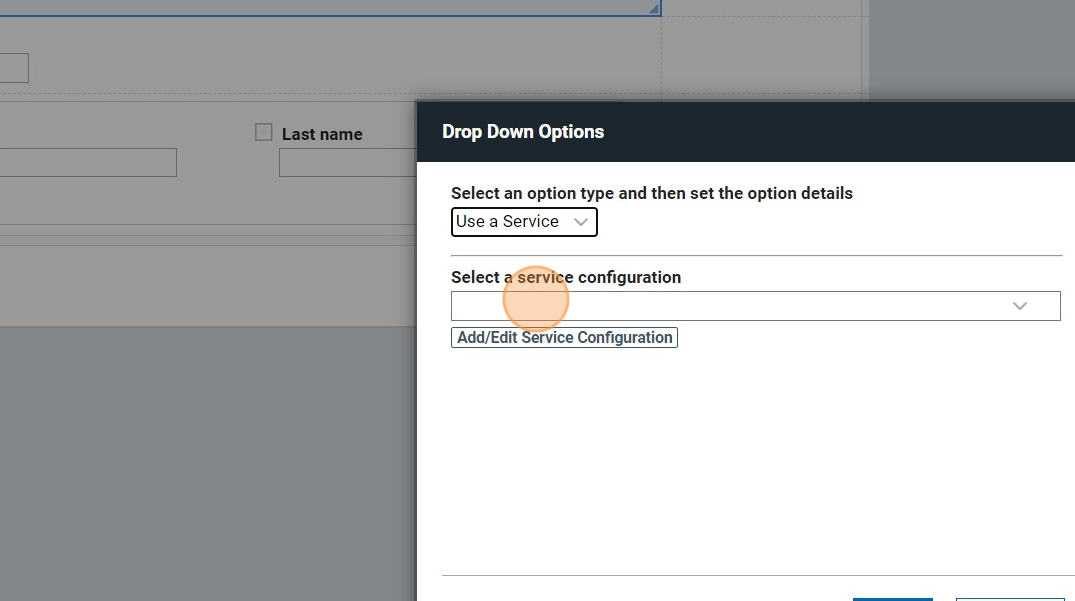Click the blue primary button at dialog bottom
The width and height of the screenshot is (1075, 601).
pos(892,598)
